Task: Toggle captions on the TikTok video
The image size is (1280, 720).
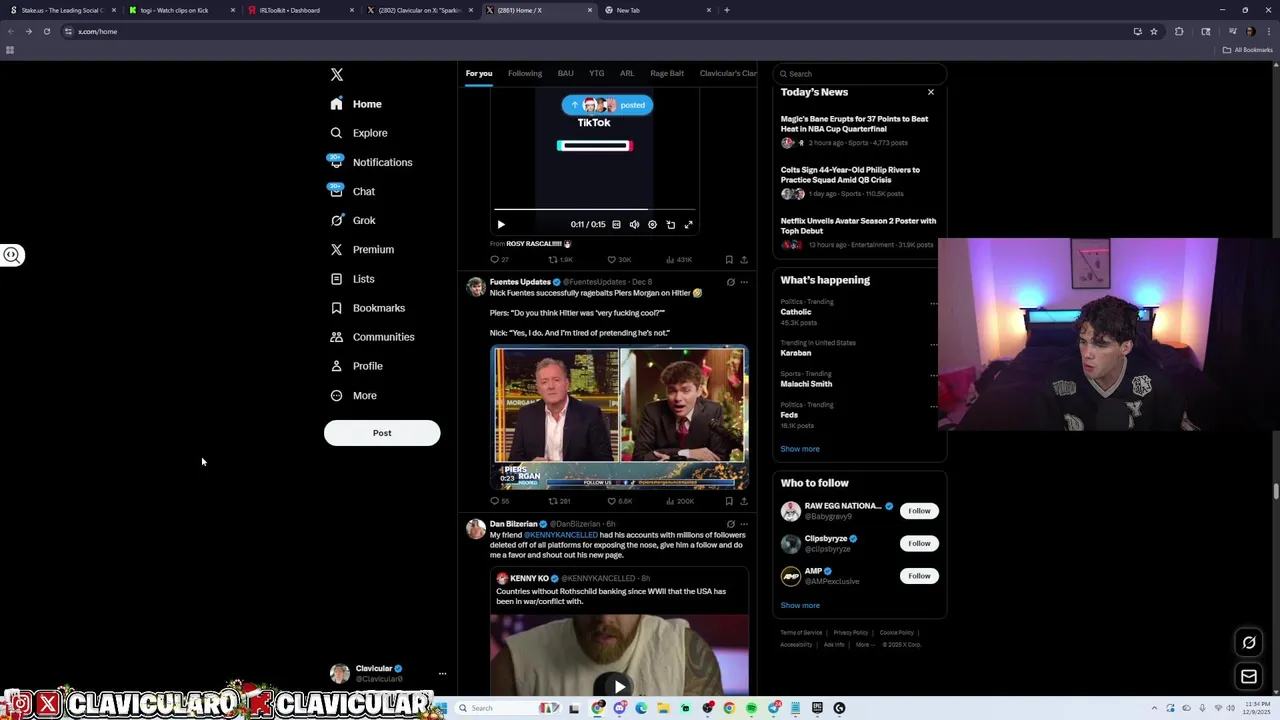Action: (616, 225)
